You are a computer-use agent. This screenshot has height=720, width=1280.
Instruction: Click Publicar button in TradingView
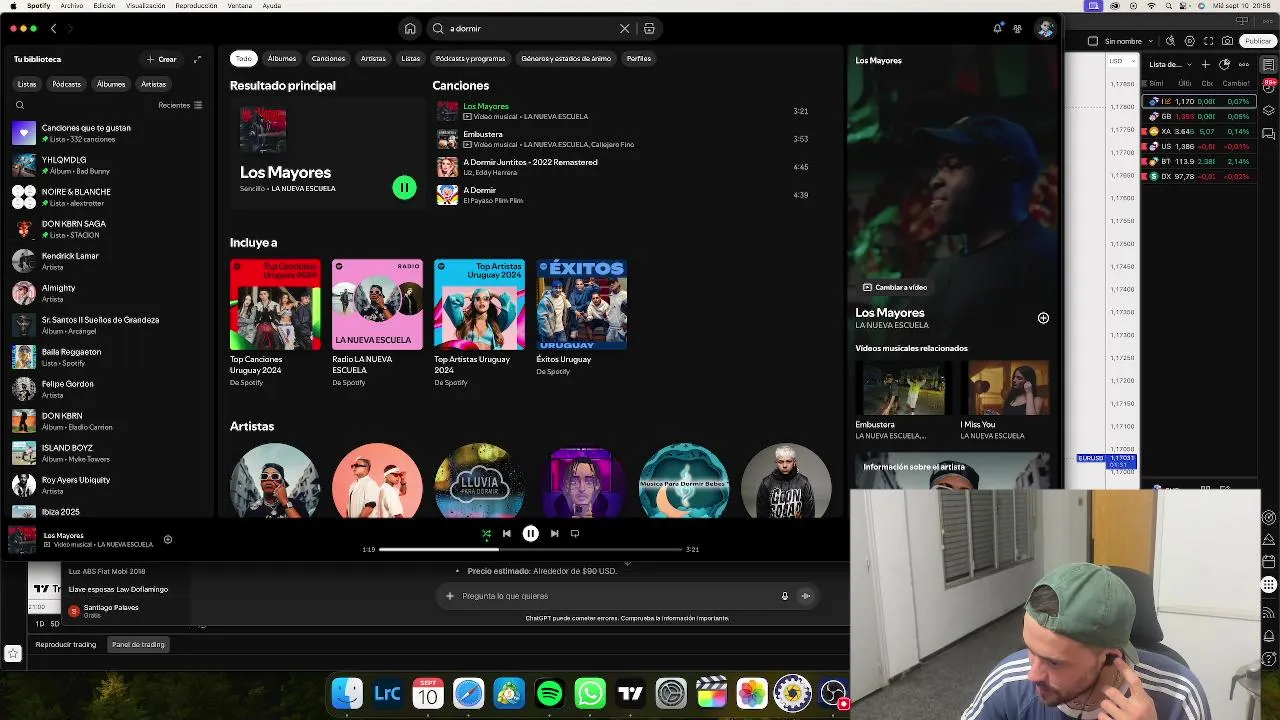1257,41
